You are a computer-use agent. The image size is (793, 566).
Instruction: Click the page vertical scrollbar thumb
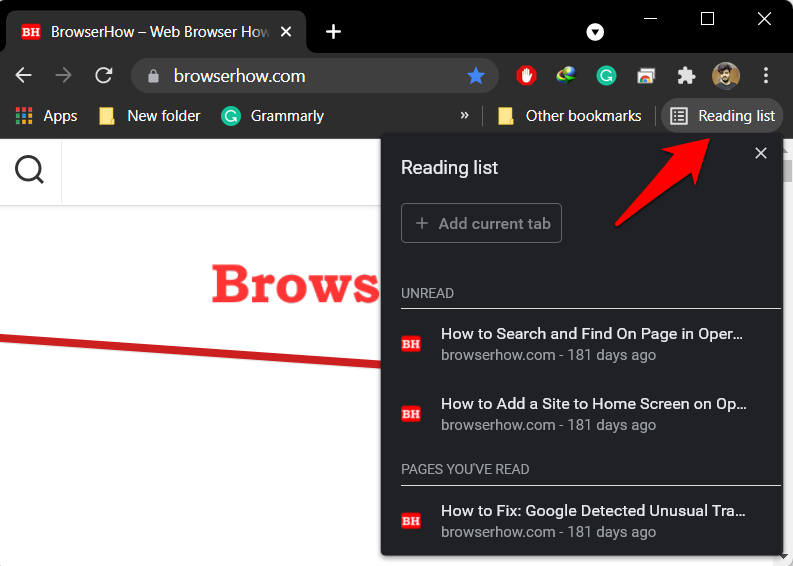coord(787,170)
